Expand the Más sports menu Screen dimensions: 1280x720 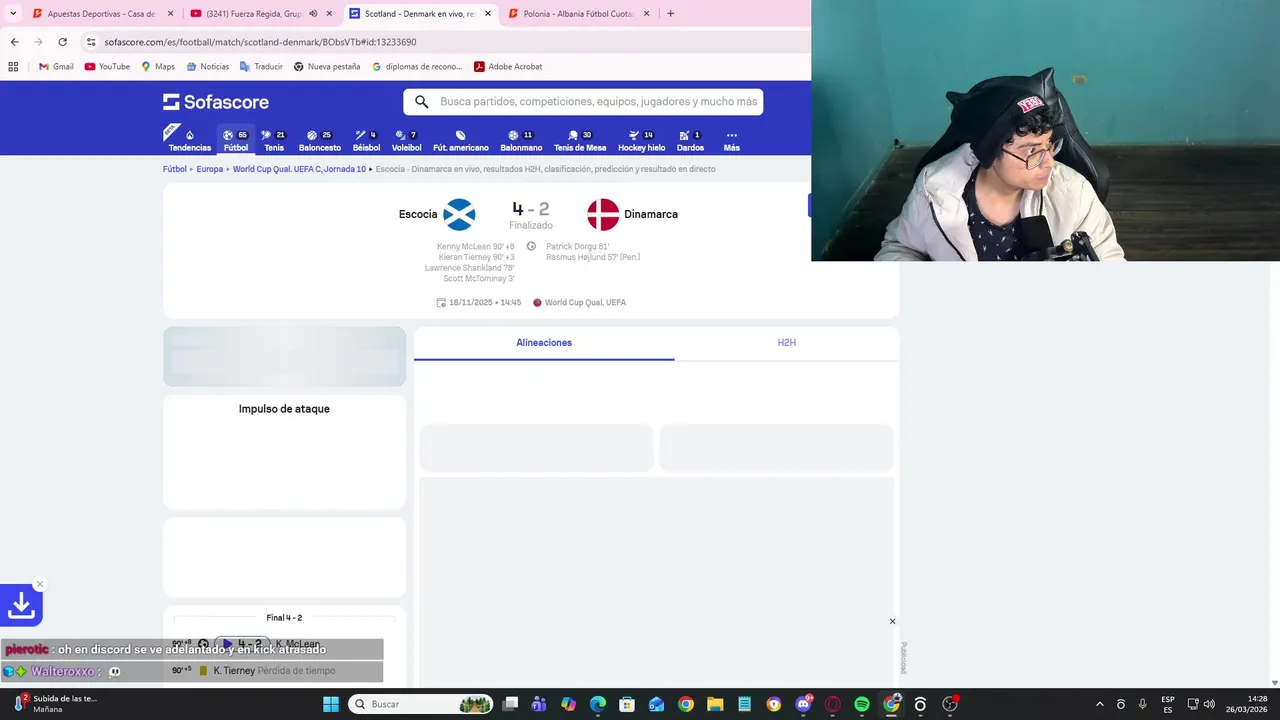(x=731, y=141)
